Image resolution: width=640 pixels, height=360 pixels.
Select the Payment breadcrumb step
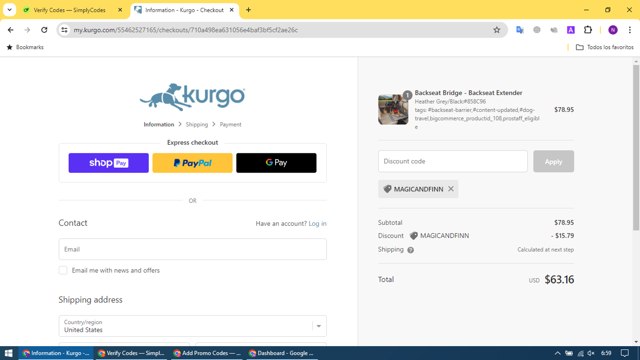click(231, 124)
